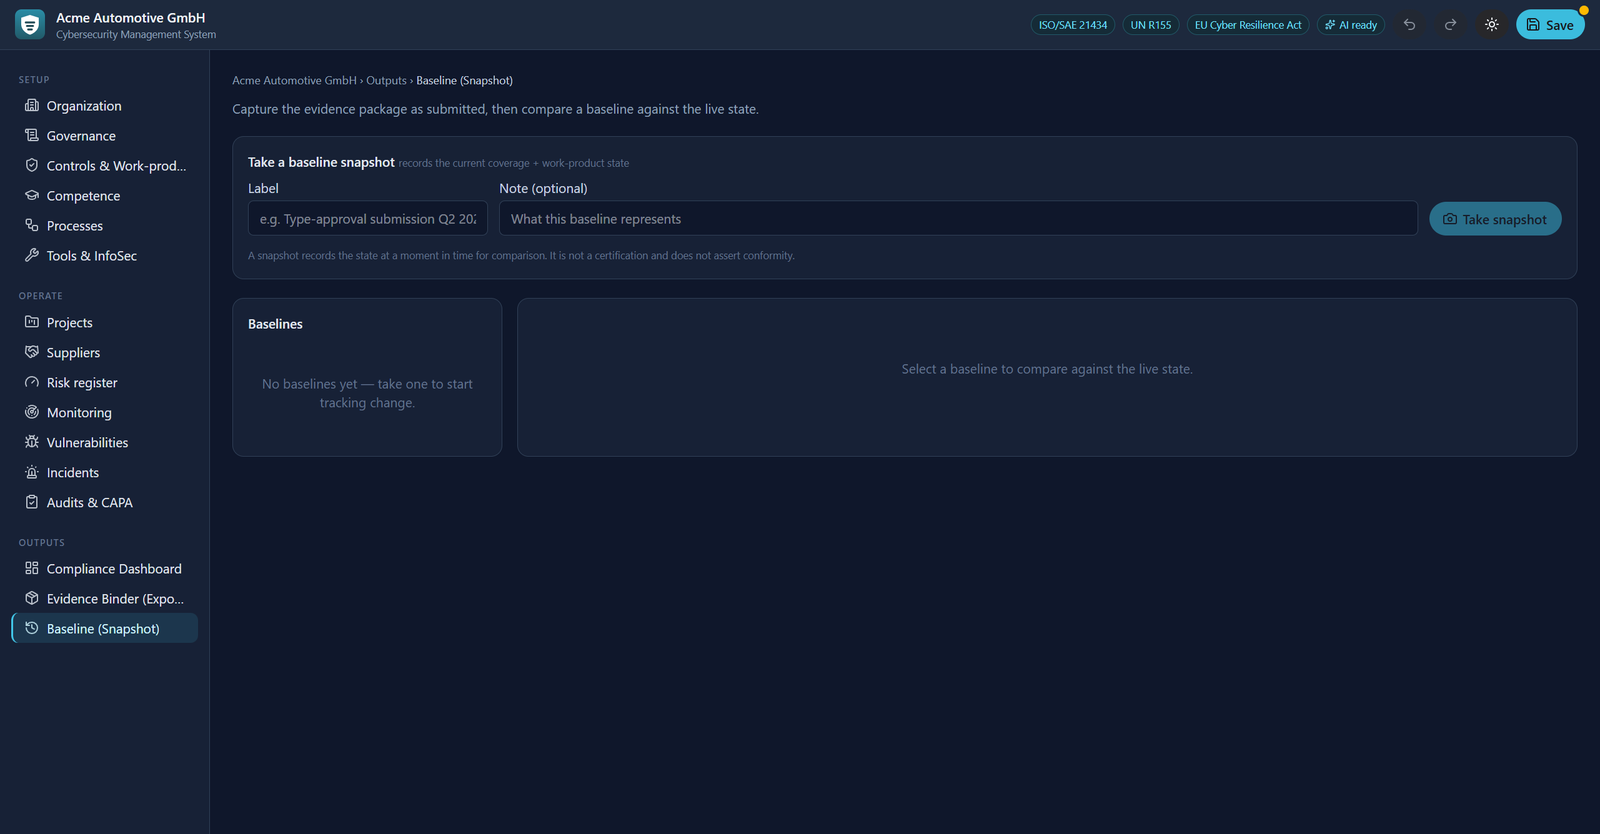Toggle light/dark theme sun icon
1600x834 pixels.
[1492, 25]
